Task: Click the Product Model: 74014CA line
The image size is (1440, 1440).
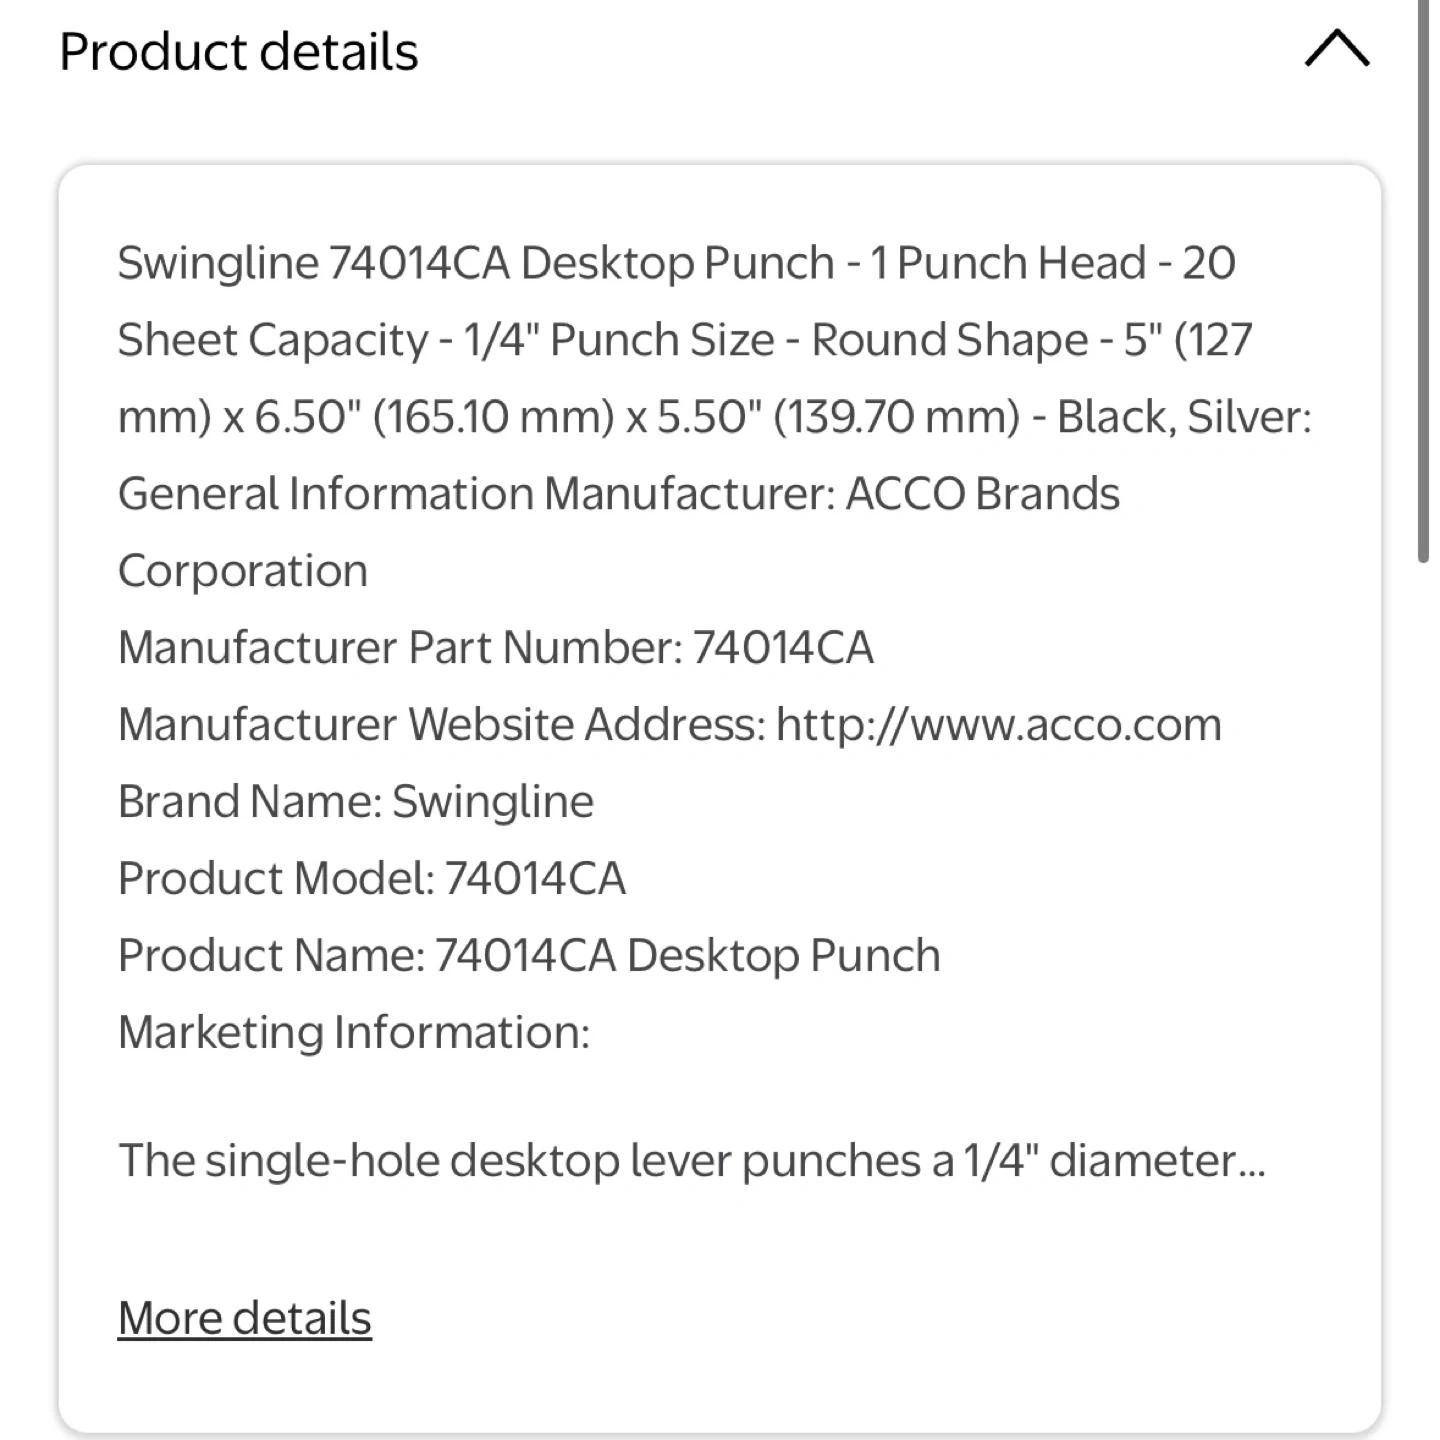Action: (x=371, y=878)
